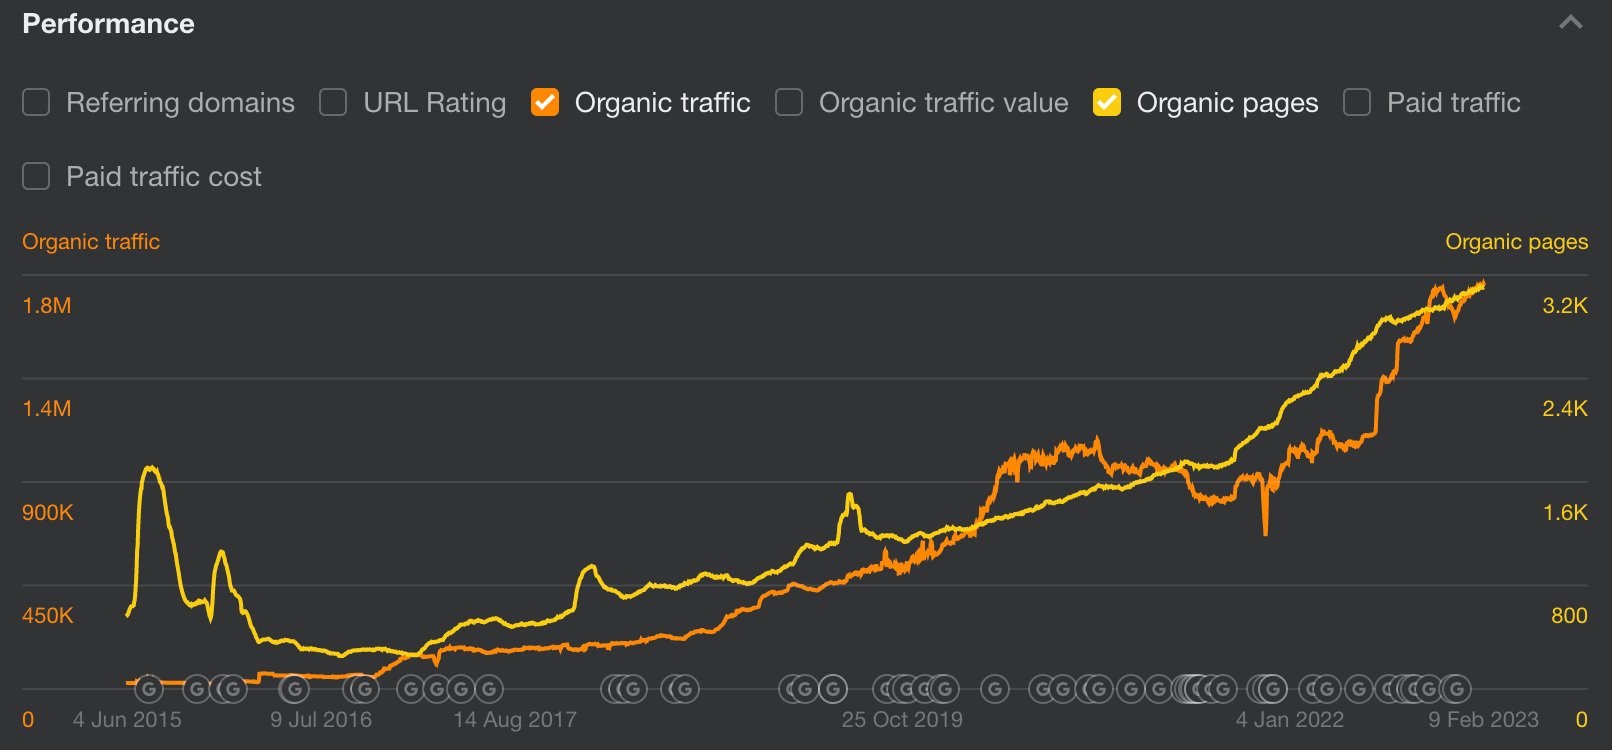Click the tall yellow line peak in 2015
This screenshot has width=1612, height=750.
pos(151,468)
